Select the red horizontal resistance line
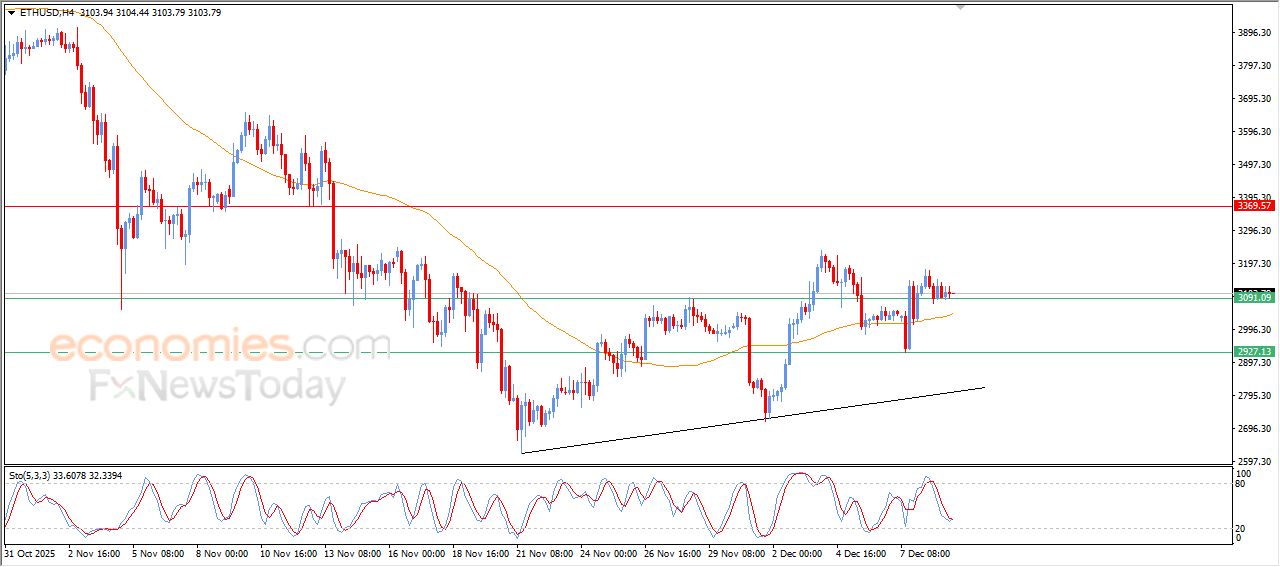 click(x=600, y=206)
